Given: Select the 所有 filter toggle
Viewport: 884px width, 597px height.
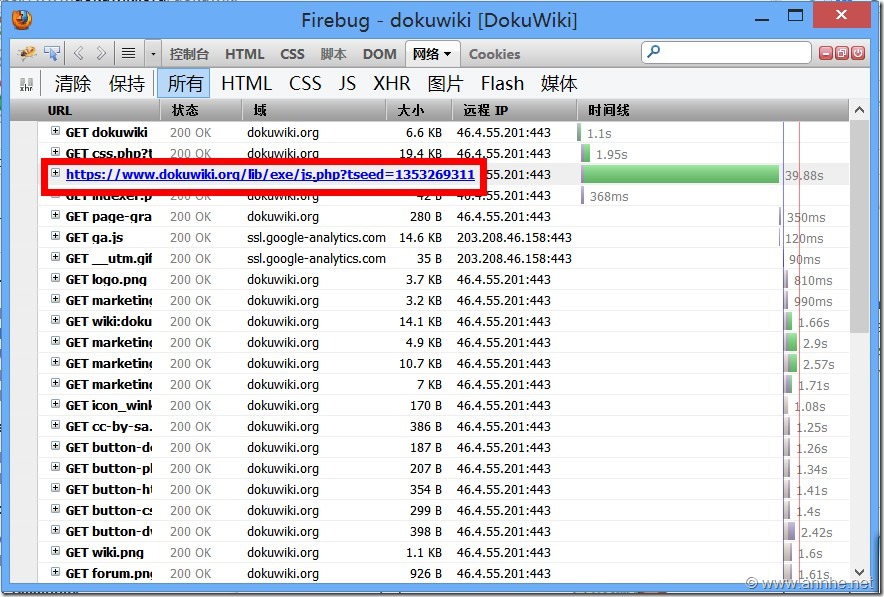Looking at the screenshot, I should coord(185,84).
